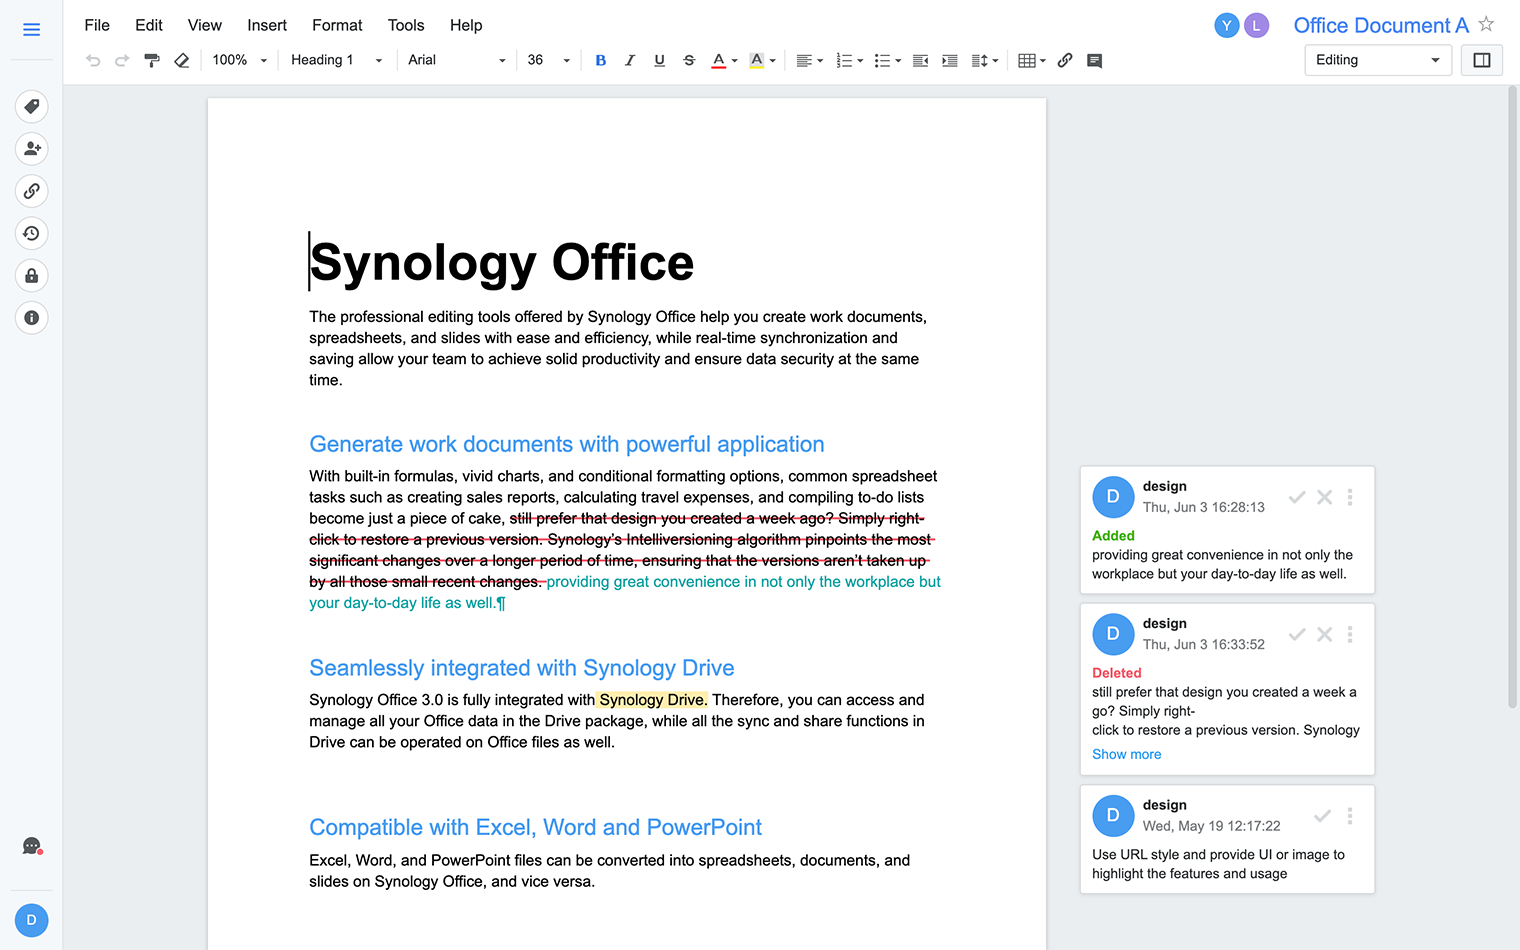Open more options on the Deleted suggestion

click(x=1350, y=634)
